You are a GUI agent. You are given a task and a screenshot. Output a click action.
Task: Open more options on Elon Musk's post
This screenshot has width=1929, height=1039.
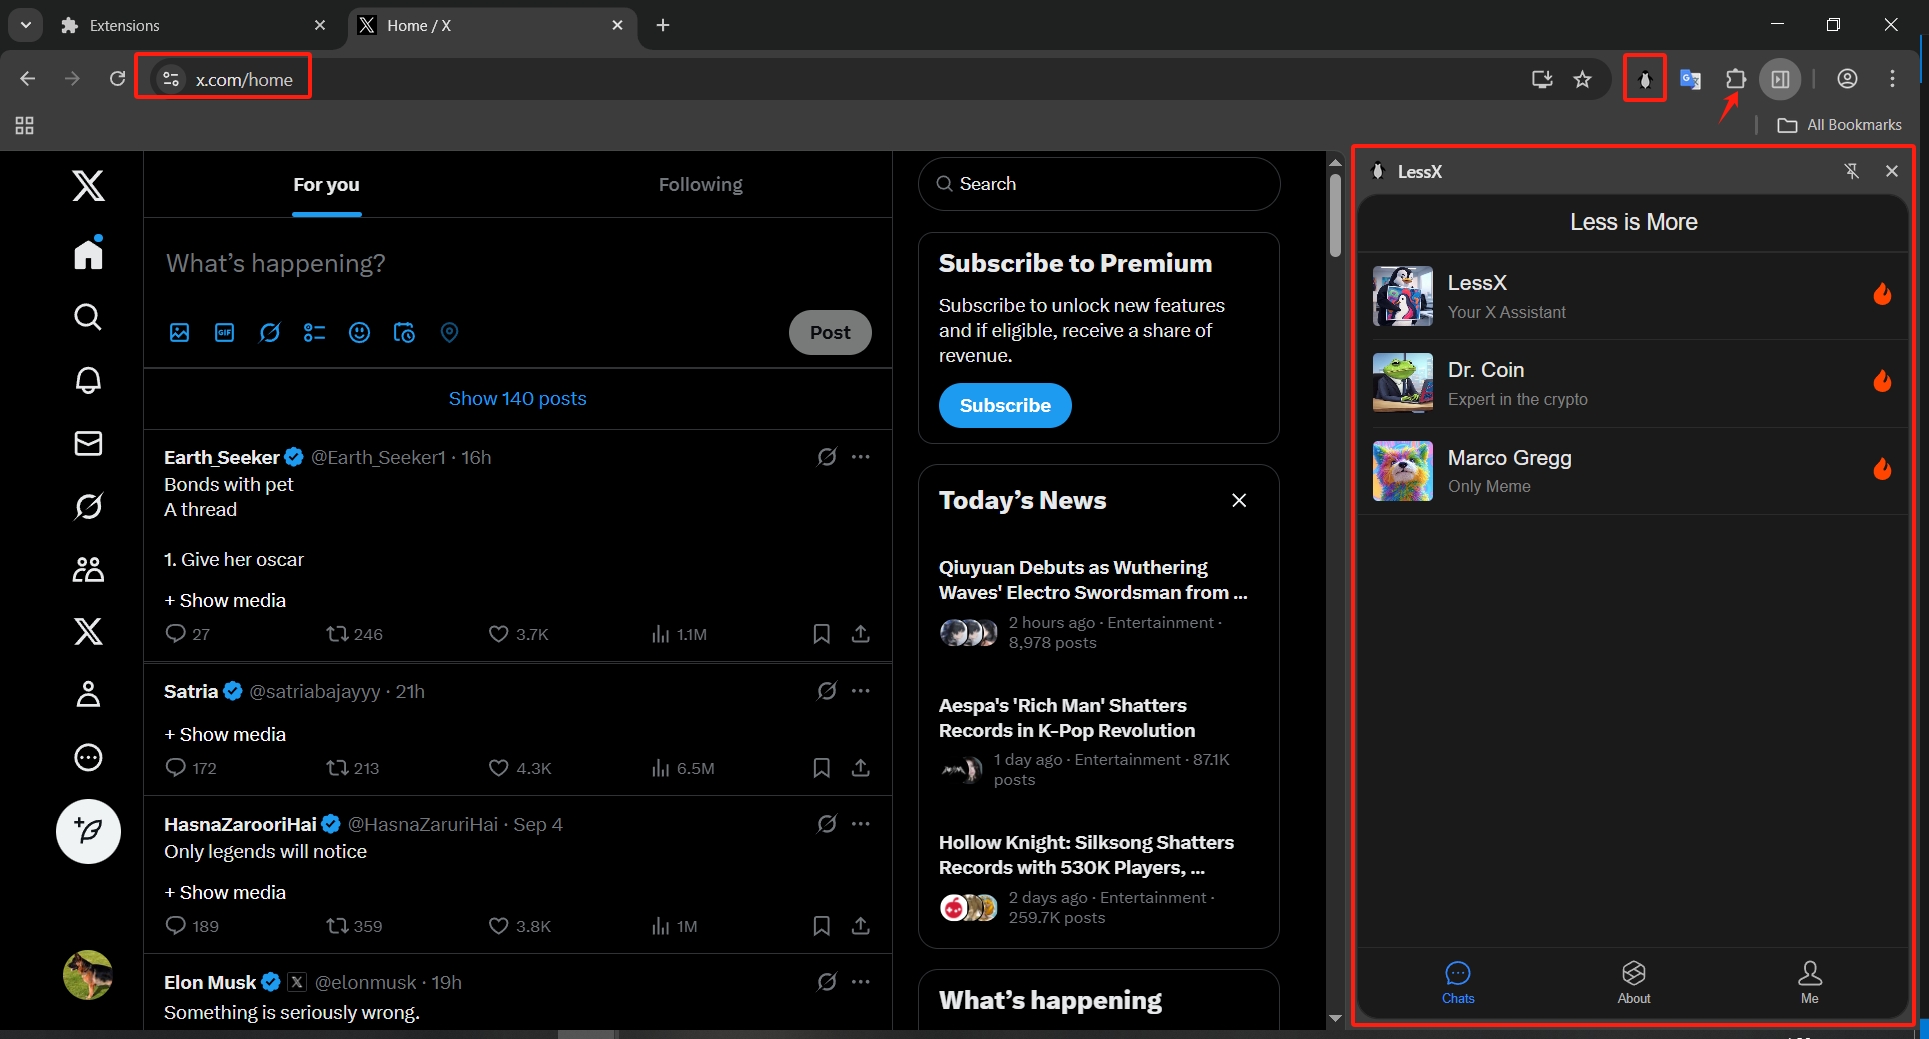click(x=862, y=982)
